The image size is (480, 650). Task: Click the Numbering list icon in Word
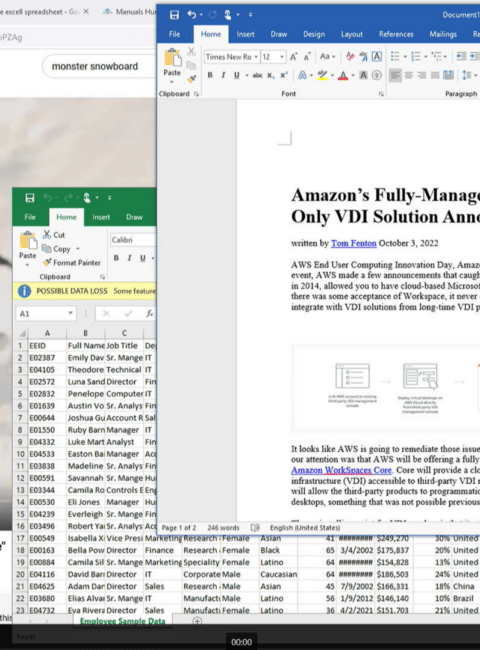click(x=416, y=56)
